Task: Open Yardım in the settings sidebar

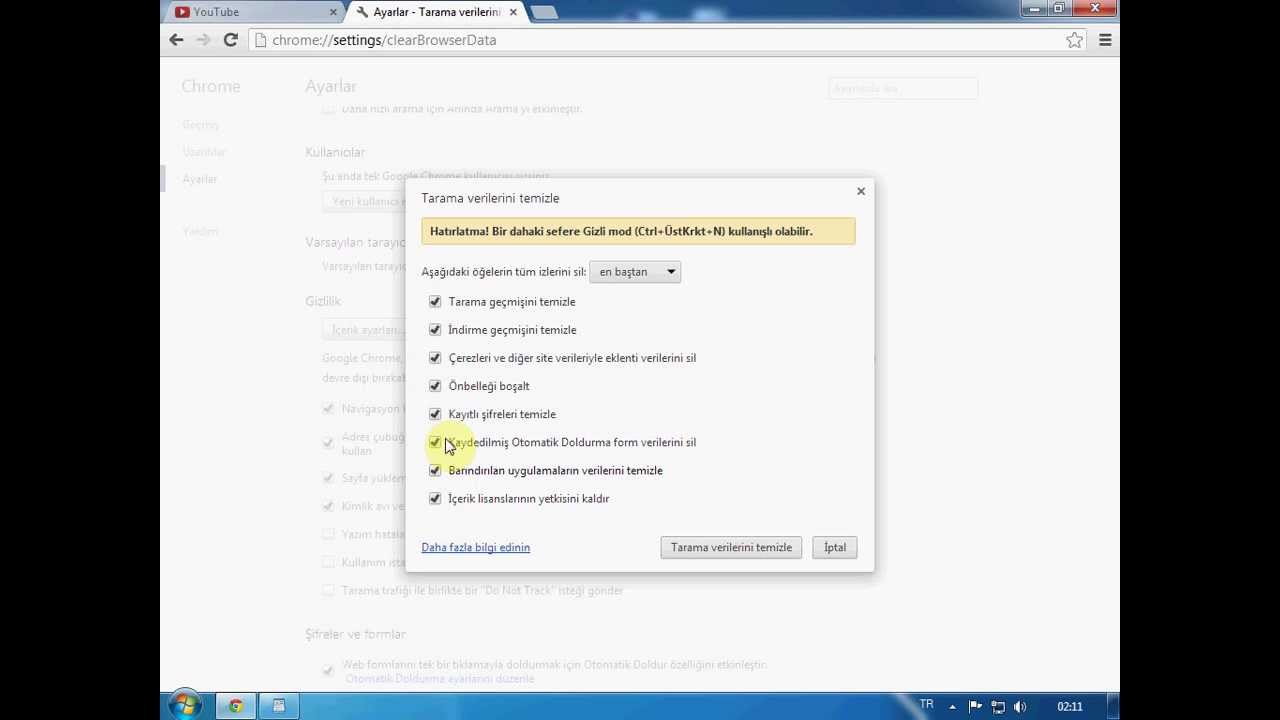Action: 200,231
